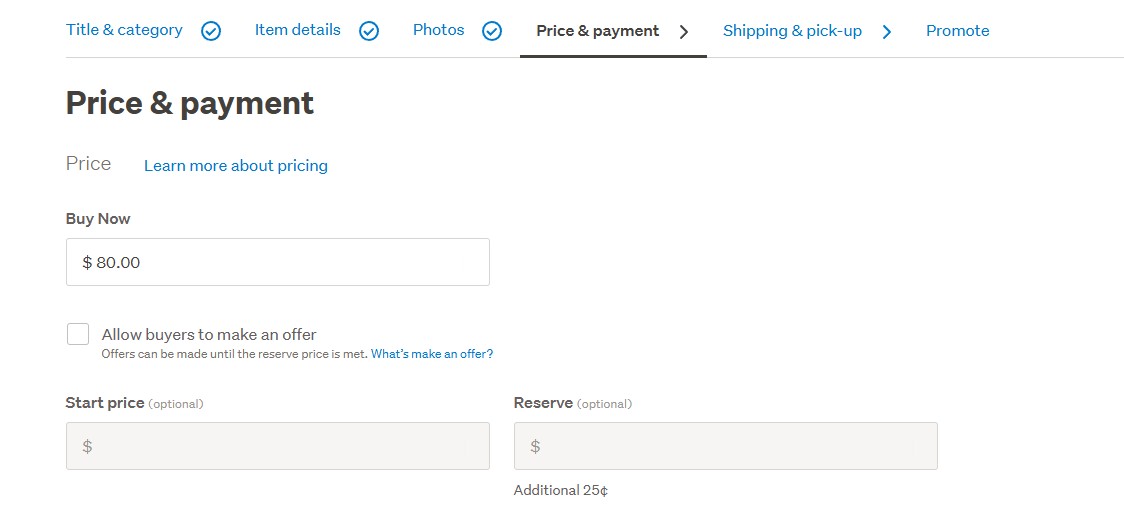Click the Start price input box
This screenshot has height=531, width=1124.
click(x=278, y=446)
